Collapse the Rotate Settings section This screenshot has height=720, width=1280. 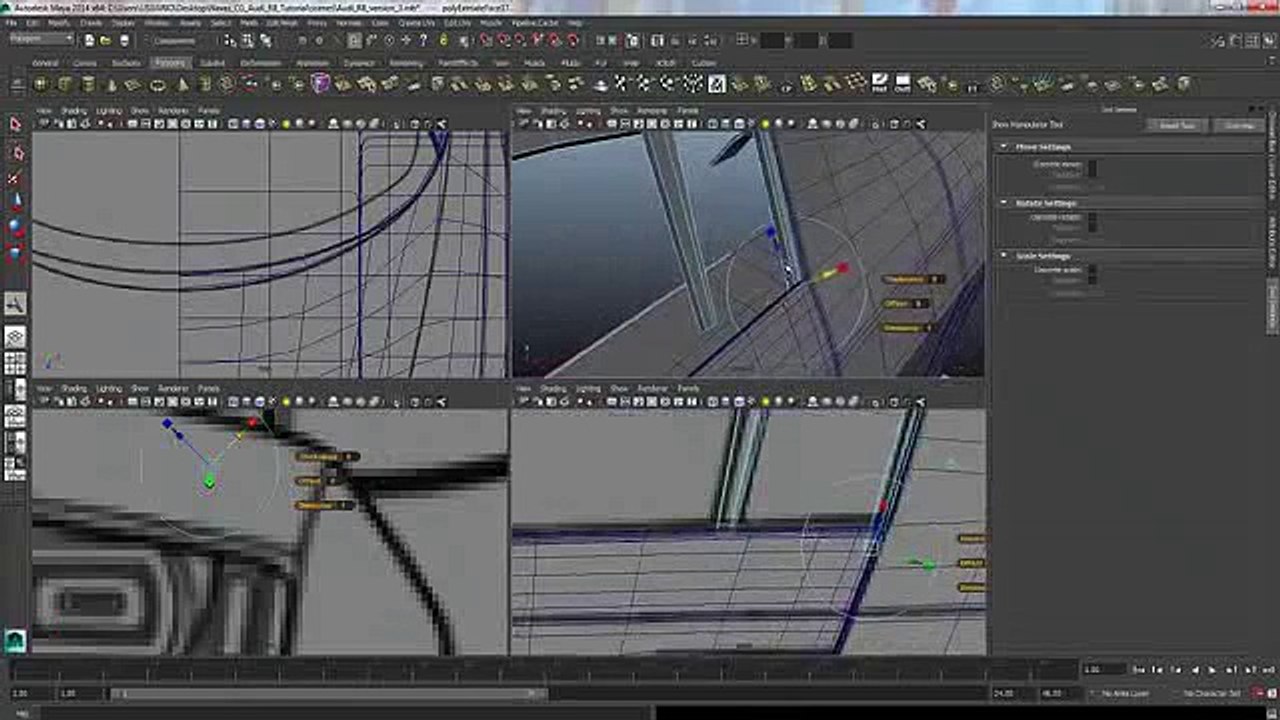1004,203
